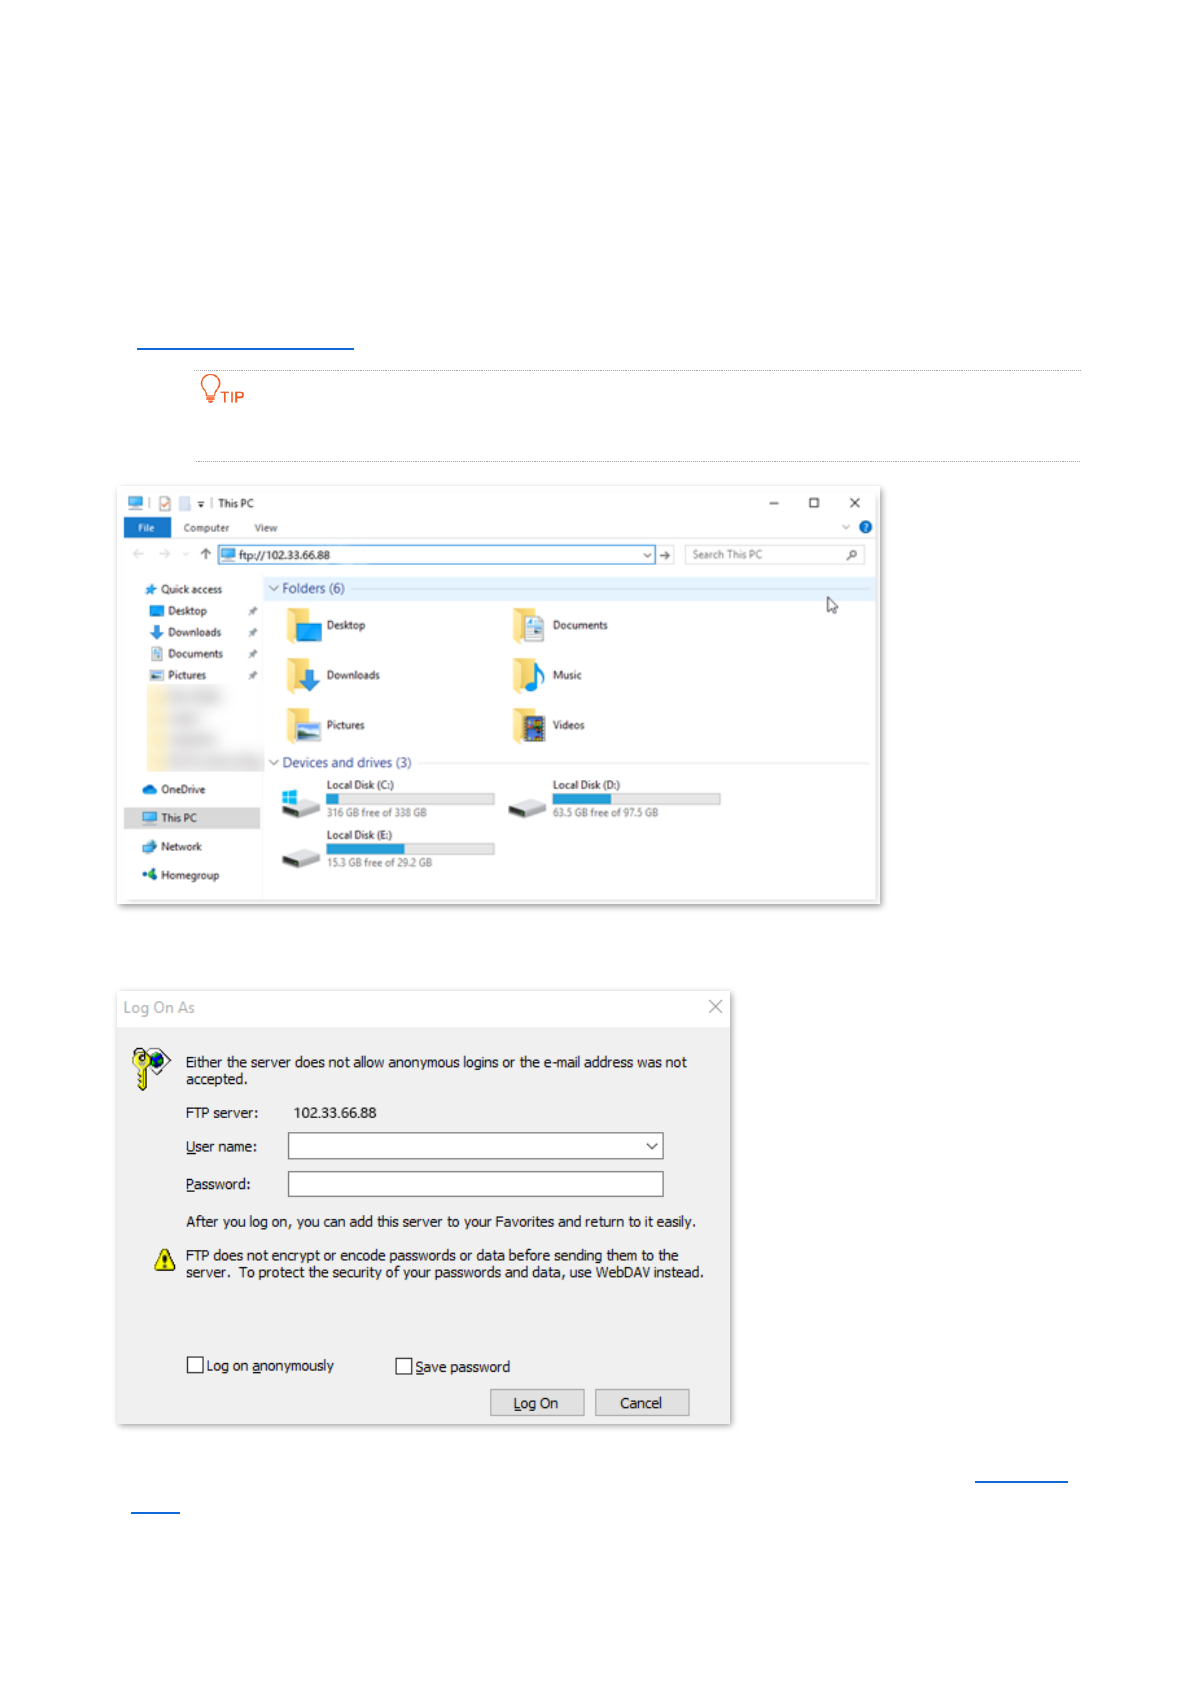
Task: Click the New folder quick access toolbar icon
Action: (x=184, y=503)
